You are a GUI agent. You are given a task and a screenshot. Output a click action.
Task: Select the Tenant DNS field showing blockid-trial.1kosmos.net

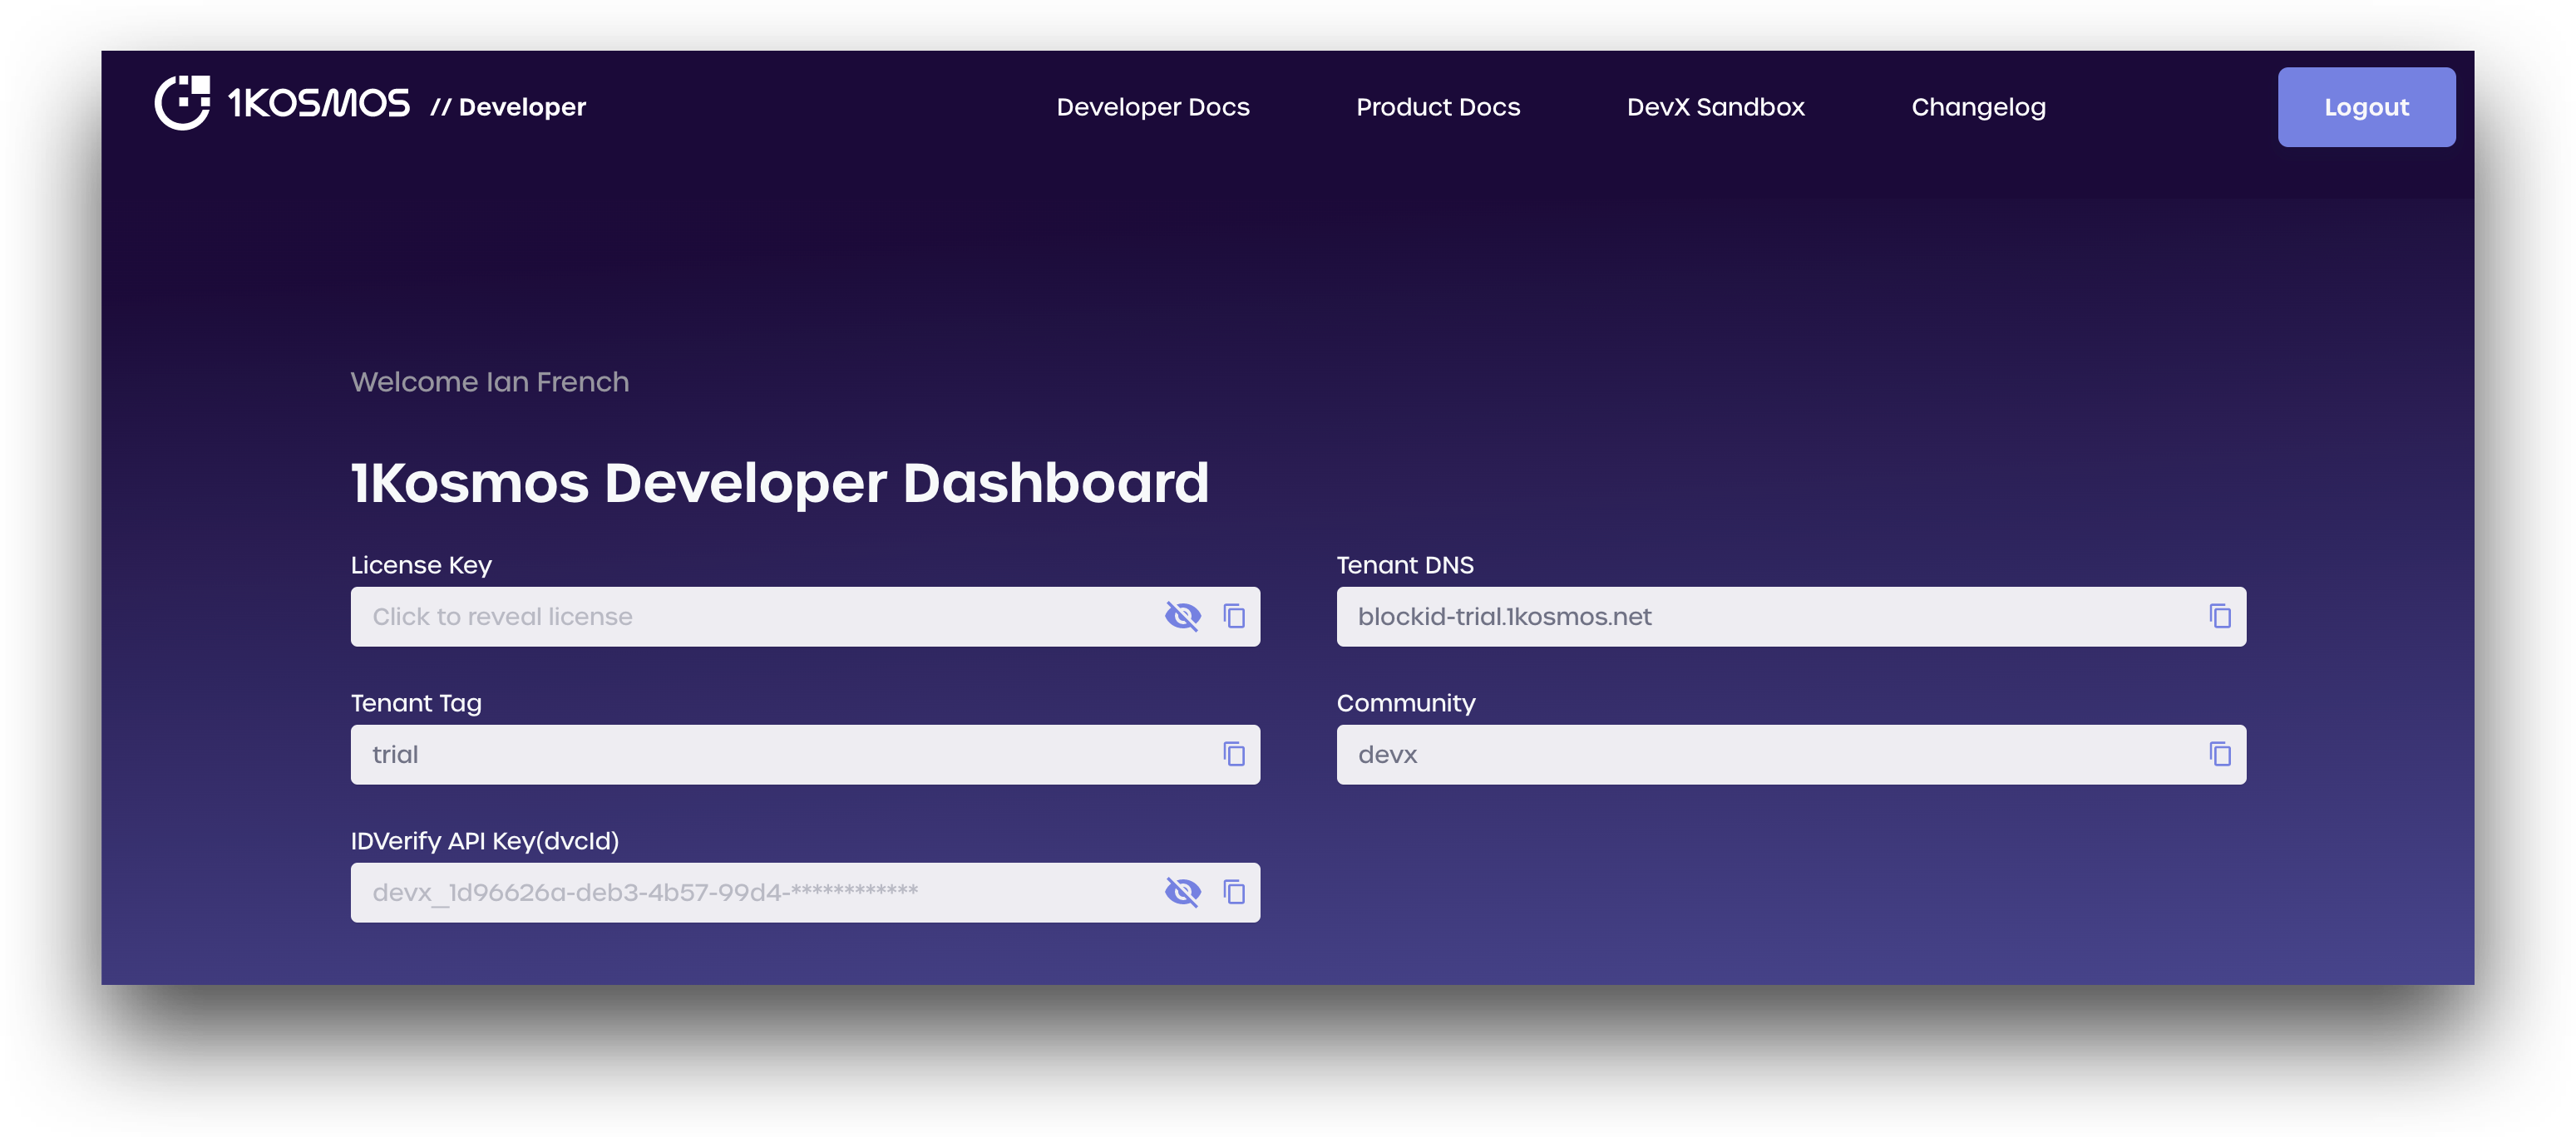[x=1791, y=616]
